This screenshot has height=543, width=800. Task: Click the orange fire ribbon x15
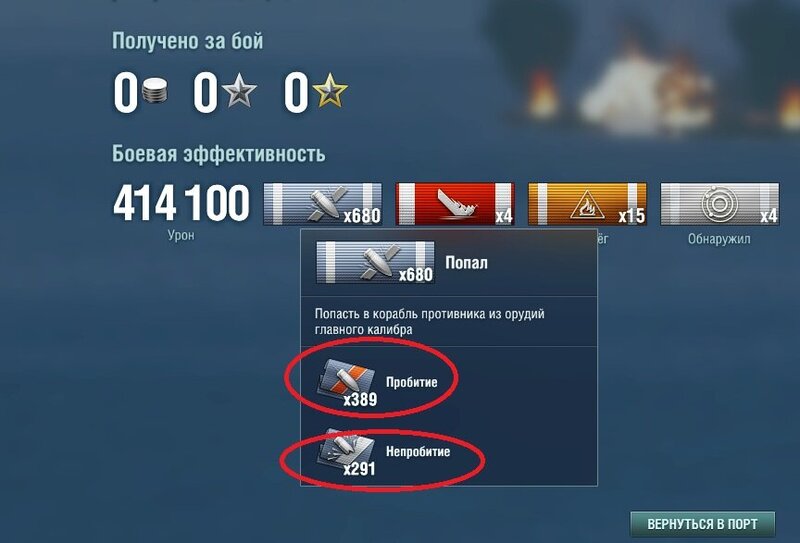(x=587, y=204)
